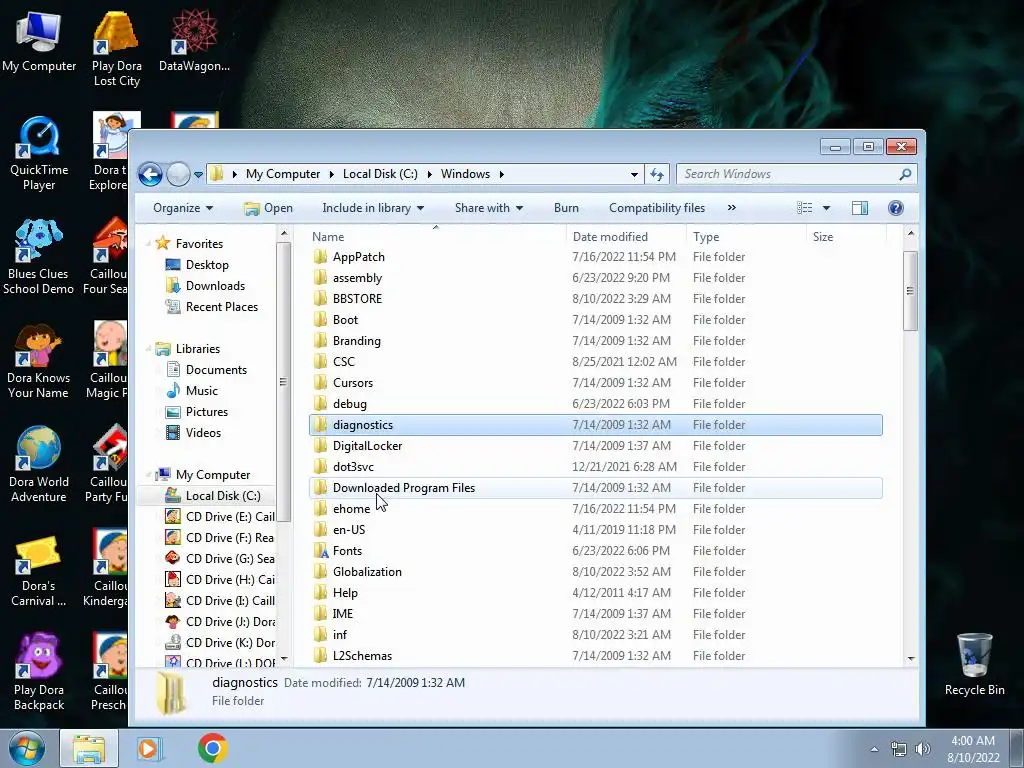Show more toolbar commands chevron
Image resolution: width=1024 pixels, height=768 pixels.
click(x=731, y=208)
